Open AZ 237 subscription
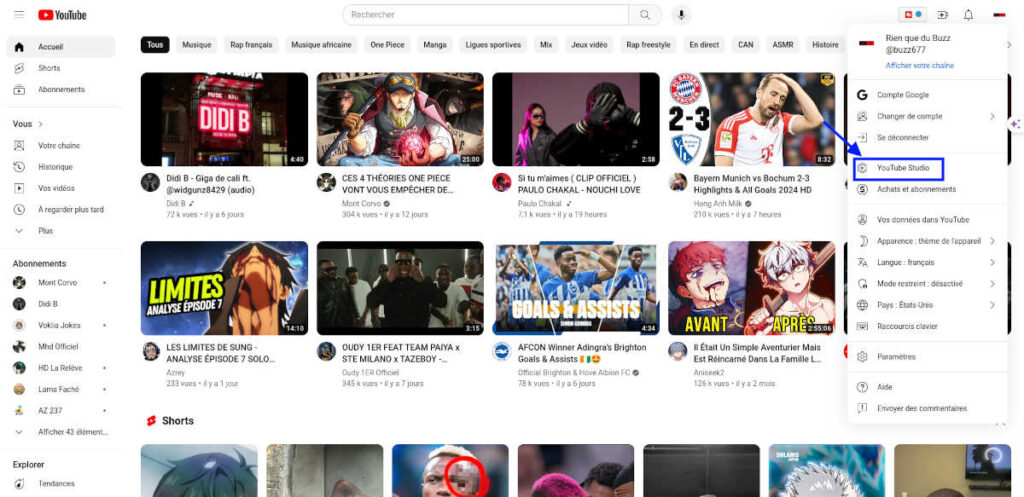Screen dimensions: 1024x497 point(61,411)
